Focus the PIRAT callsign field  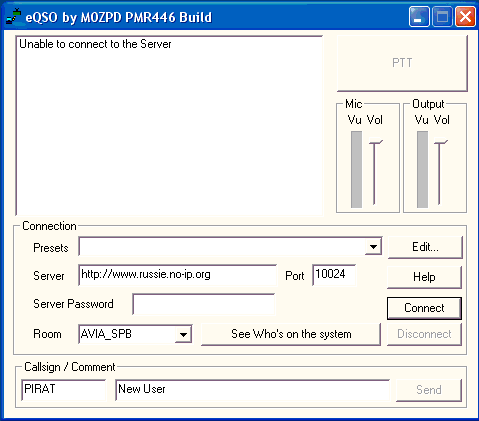(63, 390)
